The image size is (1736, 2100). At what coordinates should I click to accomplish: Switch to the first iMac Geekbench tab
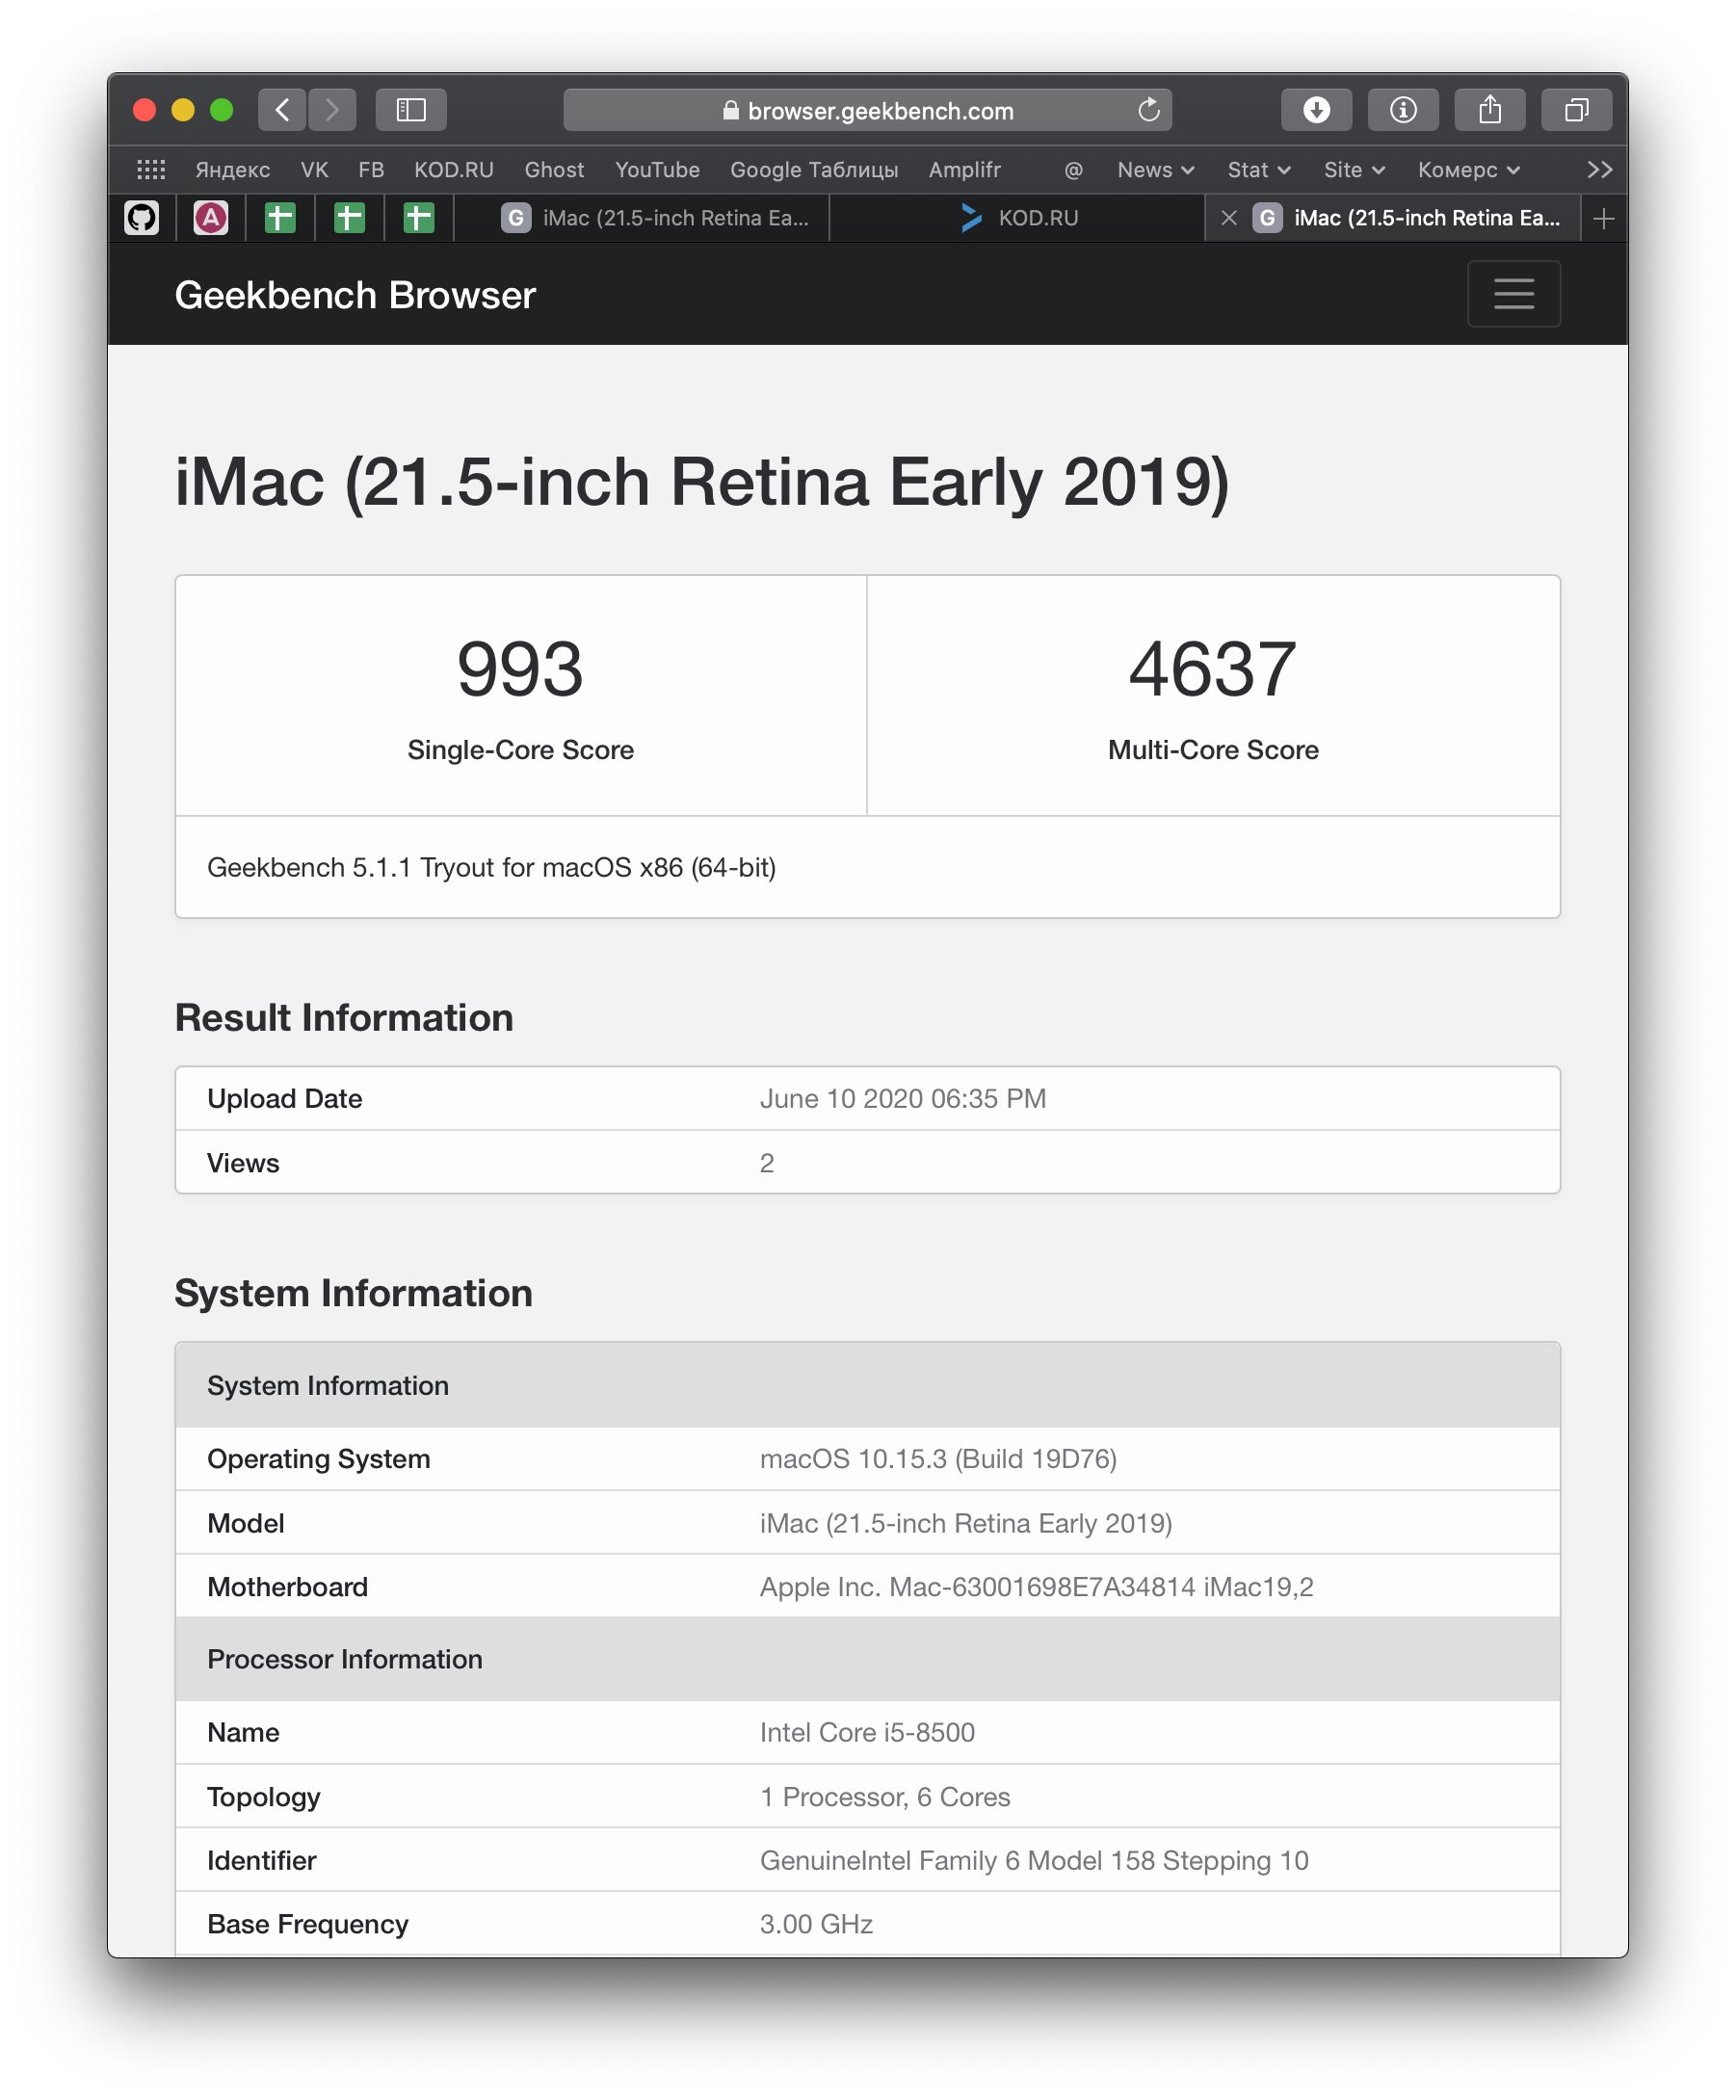click(656, 218)
